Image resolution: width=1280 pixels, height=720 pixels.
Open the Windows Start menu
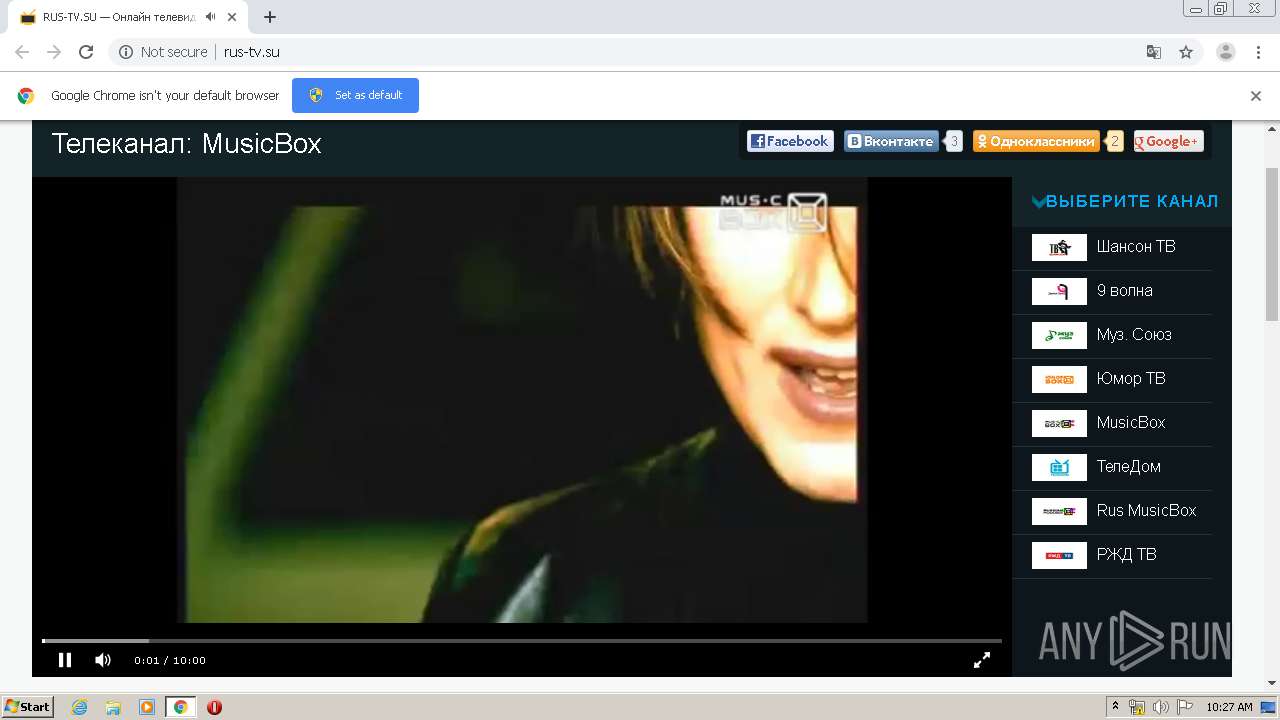pos(28,707)
